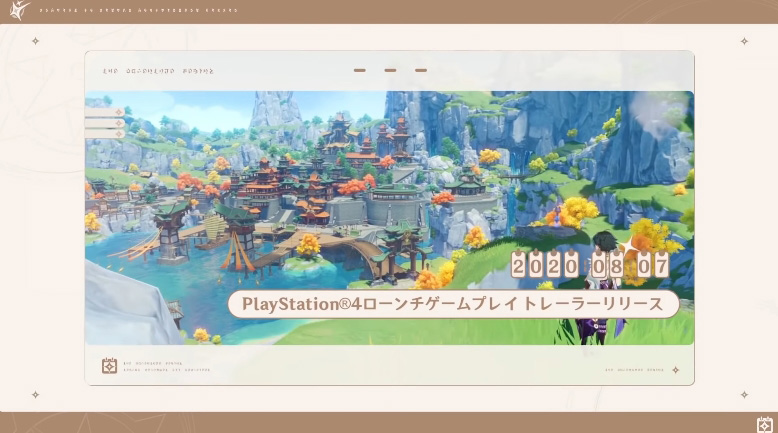Viewport: 778px width, 433px height.
Task: Select the middle dash indicator above image
Action: 390,71
